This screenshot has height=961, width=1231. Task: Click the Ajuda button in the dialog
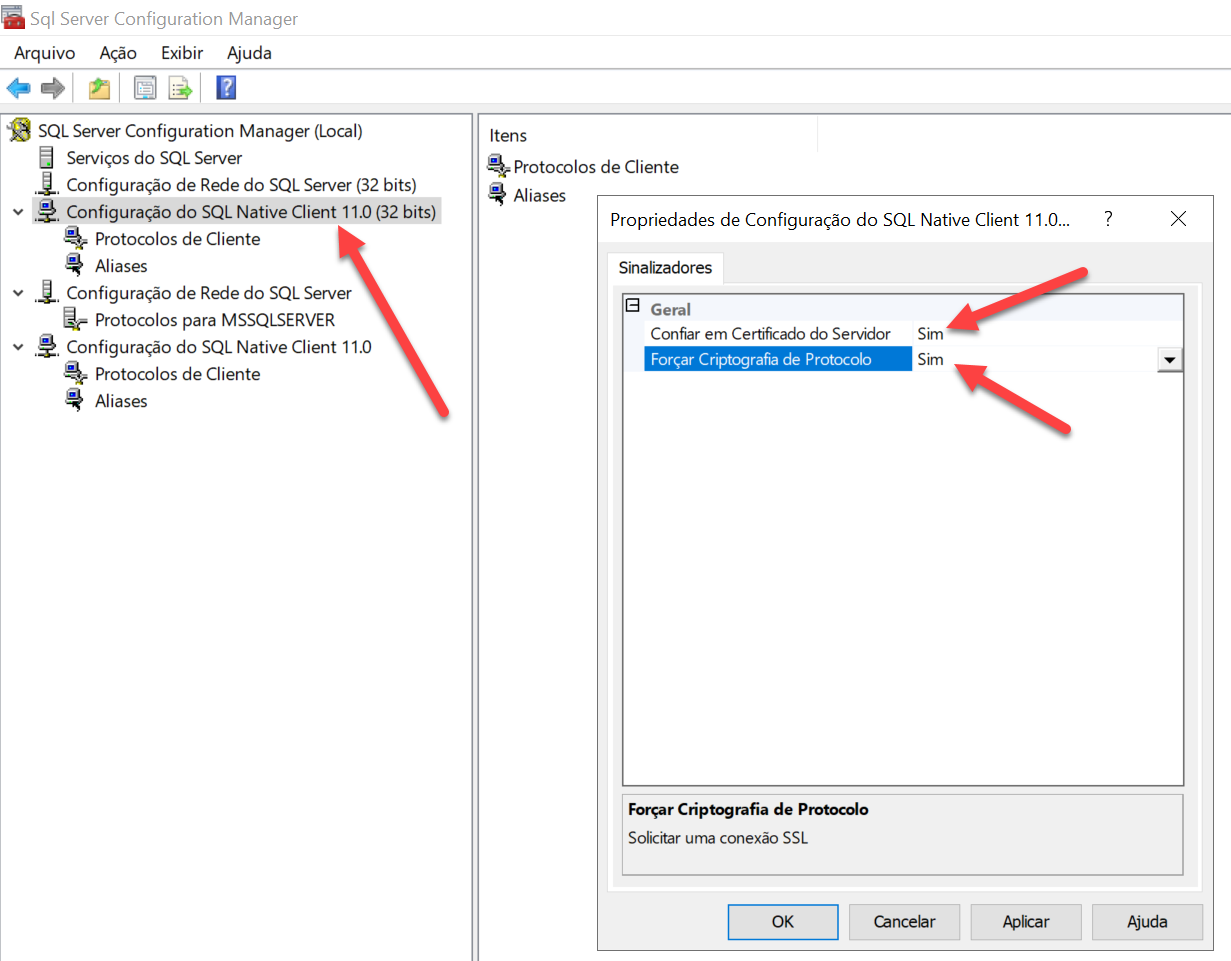tap(1147, 922)
